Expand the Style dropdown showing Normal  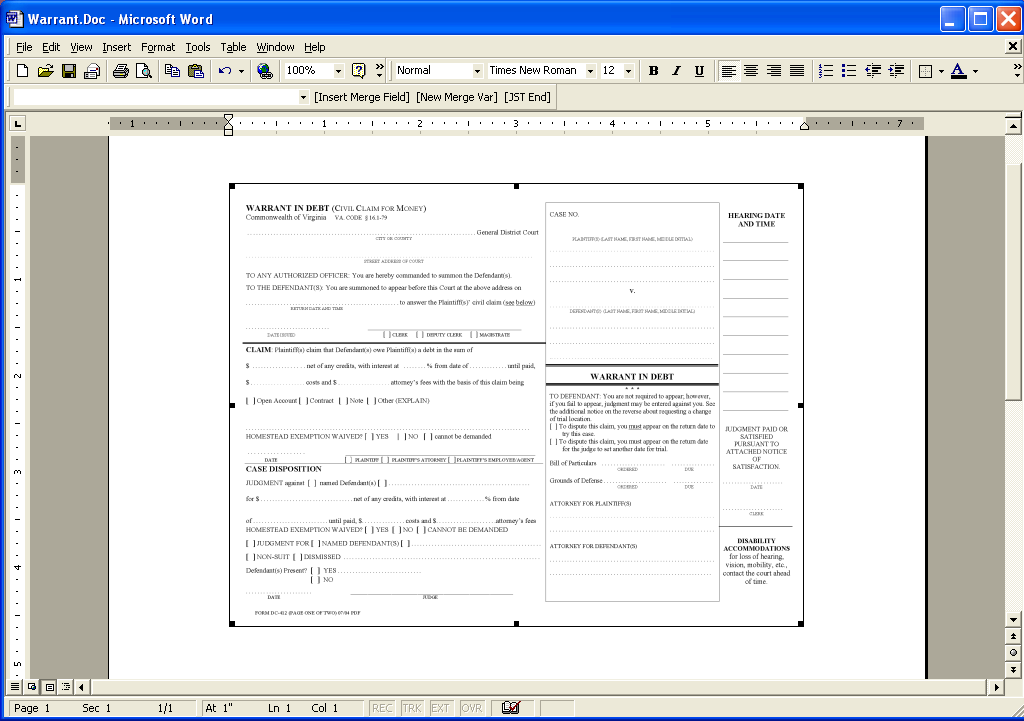tap(476, 71)
